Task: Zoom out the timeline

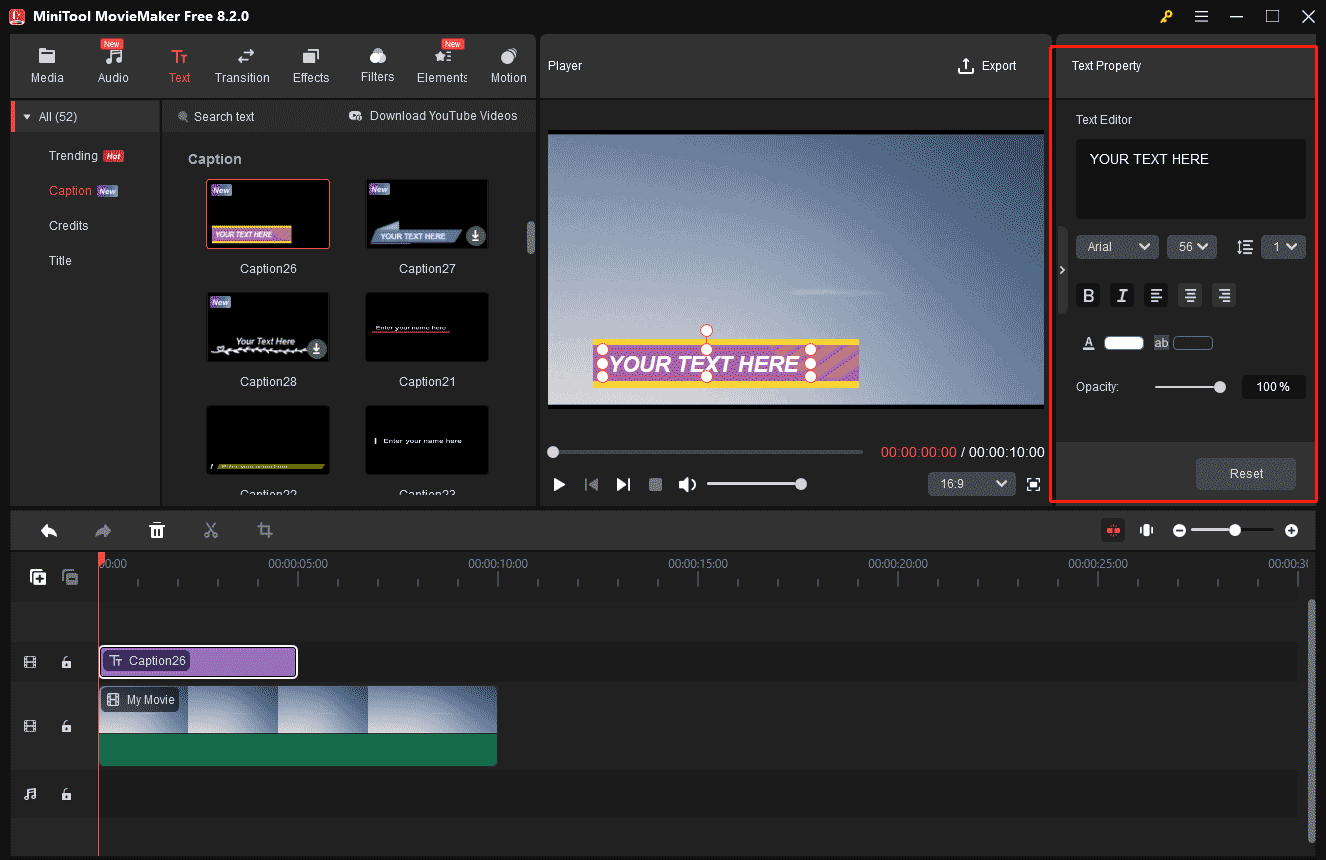Action: point(1180,531)
